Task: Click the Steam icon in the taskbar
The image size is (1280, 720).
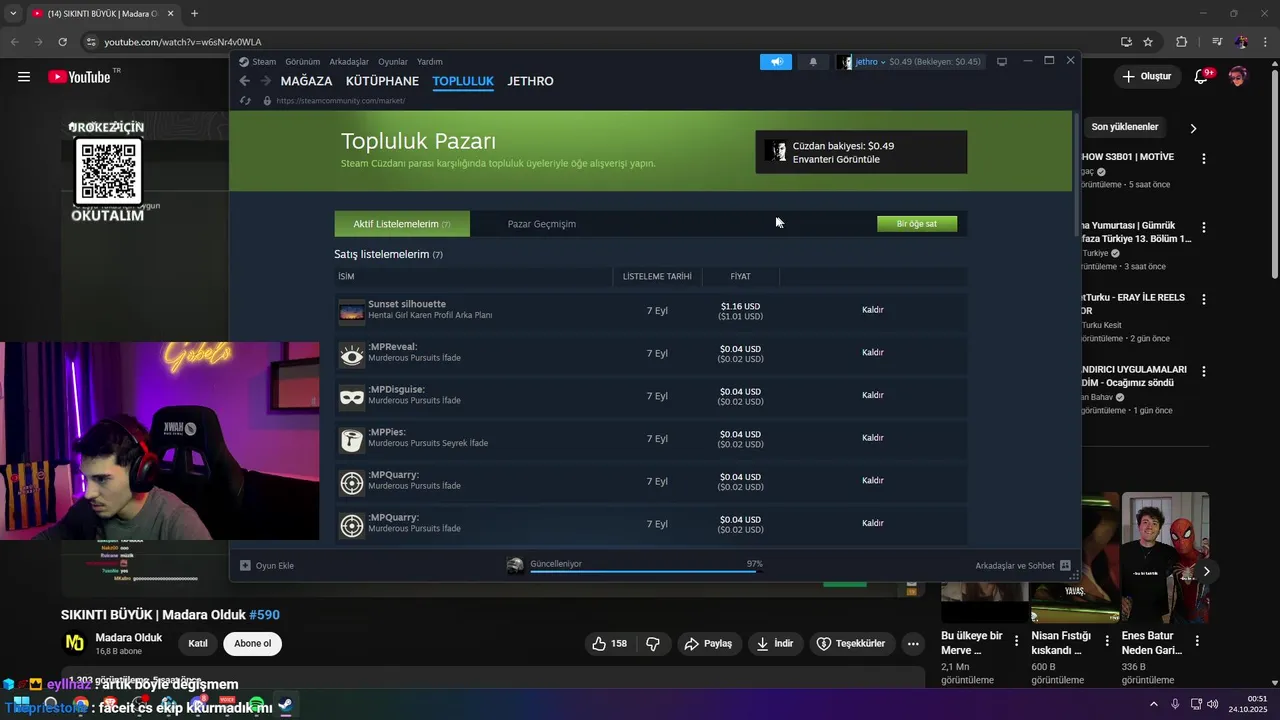Action: [286, 705]
